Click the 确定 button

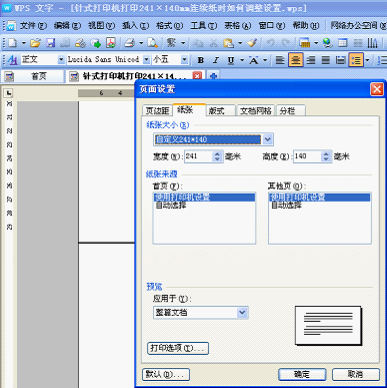(302, 374)
